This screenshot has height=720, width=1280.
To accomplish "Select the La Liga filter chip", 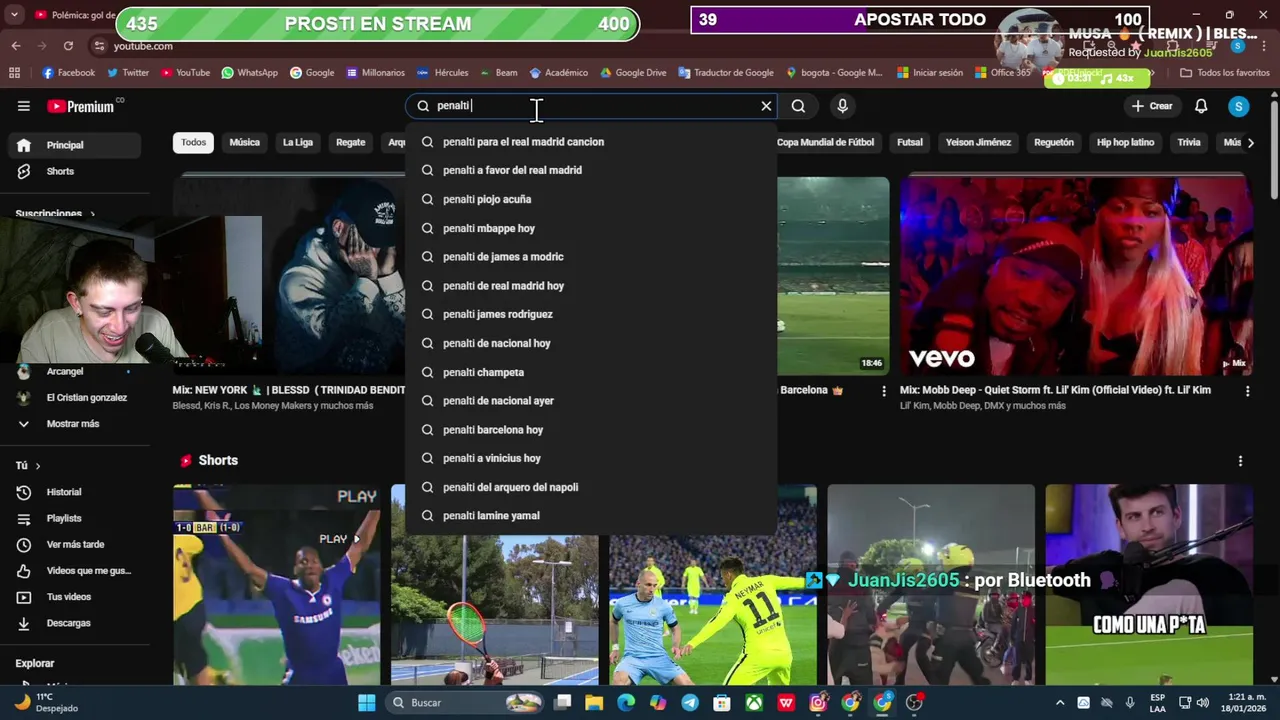I will point(298,142).
